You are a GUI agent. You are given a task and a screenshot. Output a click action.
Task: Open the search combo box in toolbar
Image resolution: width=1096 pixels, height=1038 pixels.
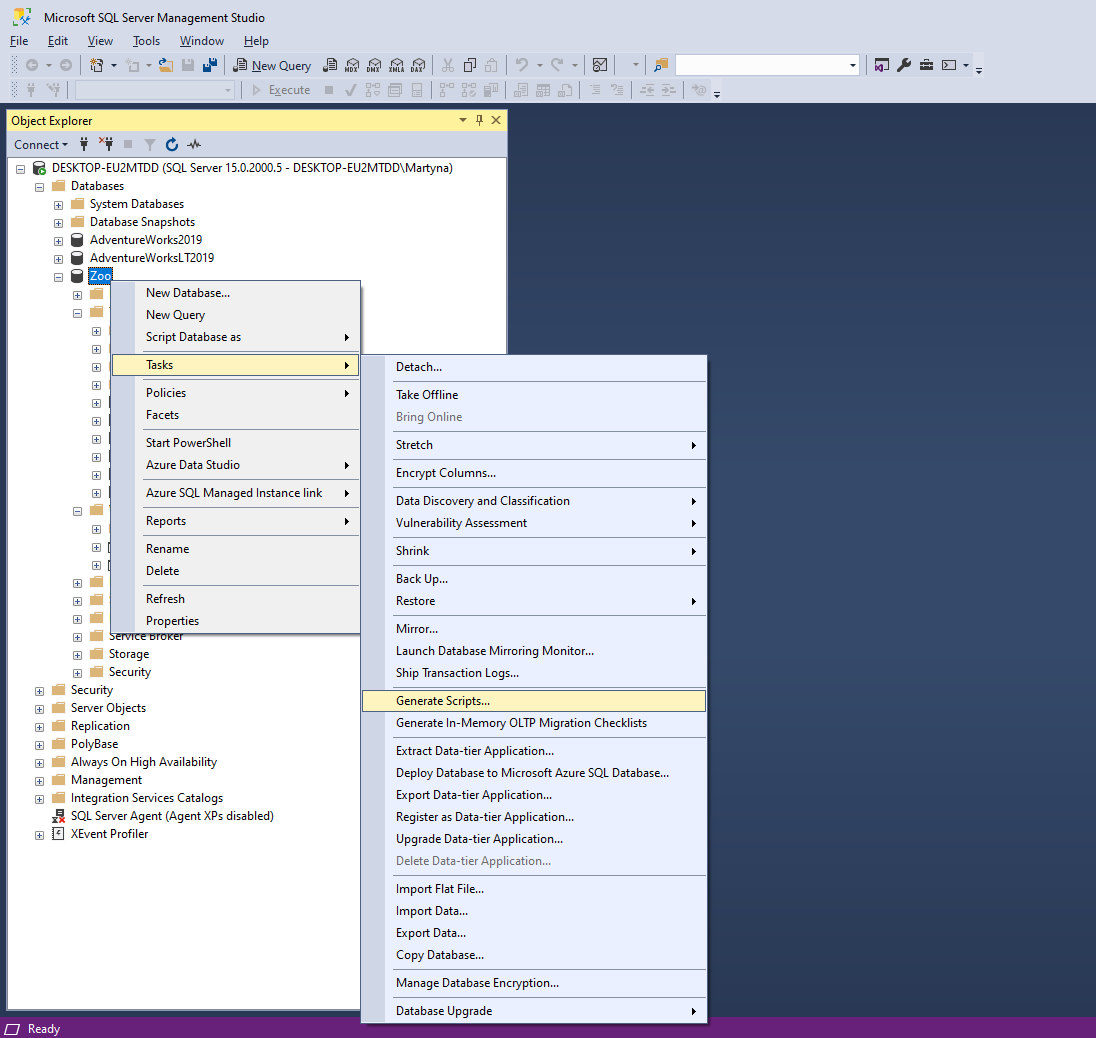(x=853, y=65)
